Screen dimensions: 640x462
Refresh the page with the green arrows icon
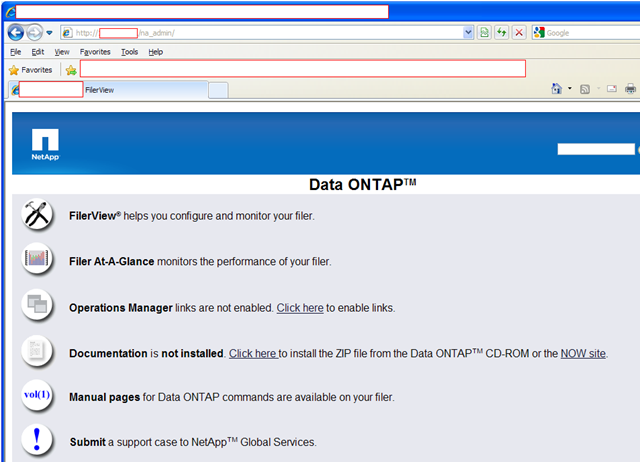click(502, 33)
